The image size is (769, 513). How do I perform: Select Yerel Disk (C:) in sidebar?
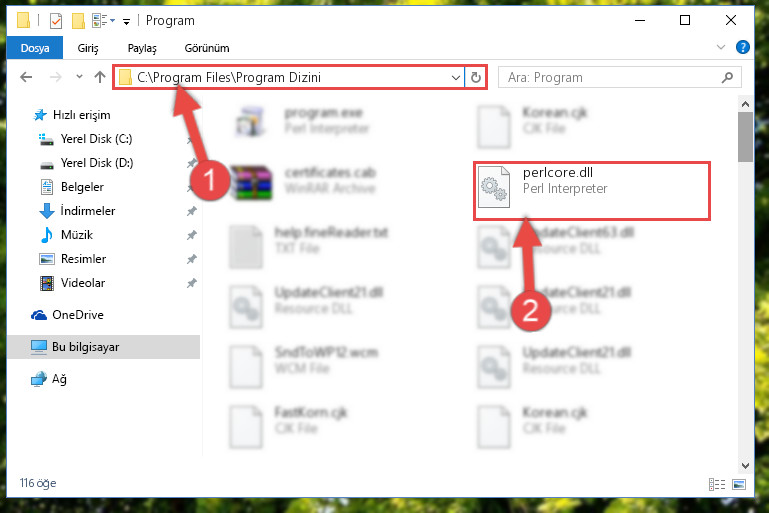click(96, 139)
